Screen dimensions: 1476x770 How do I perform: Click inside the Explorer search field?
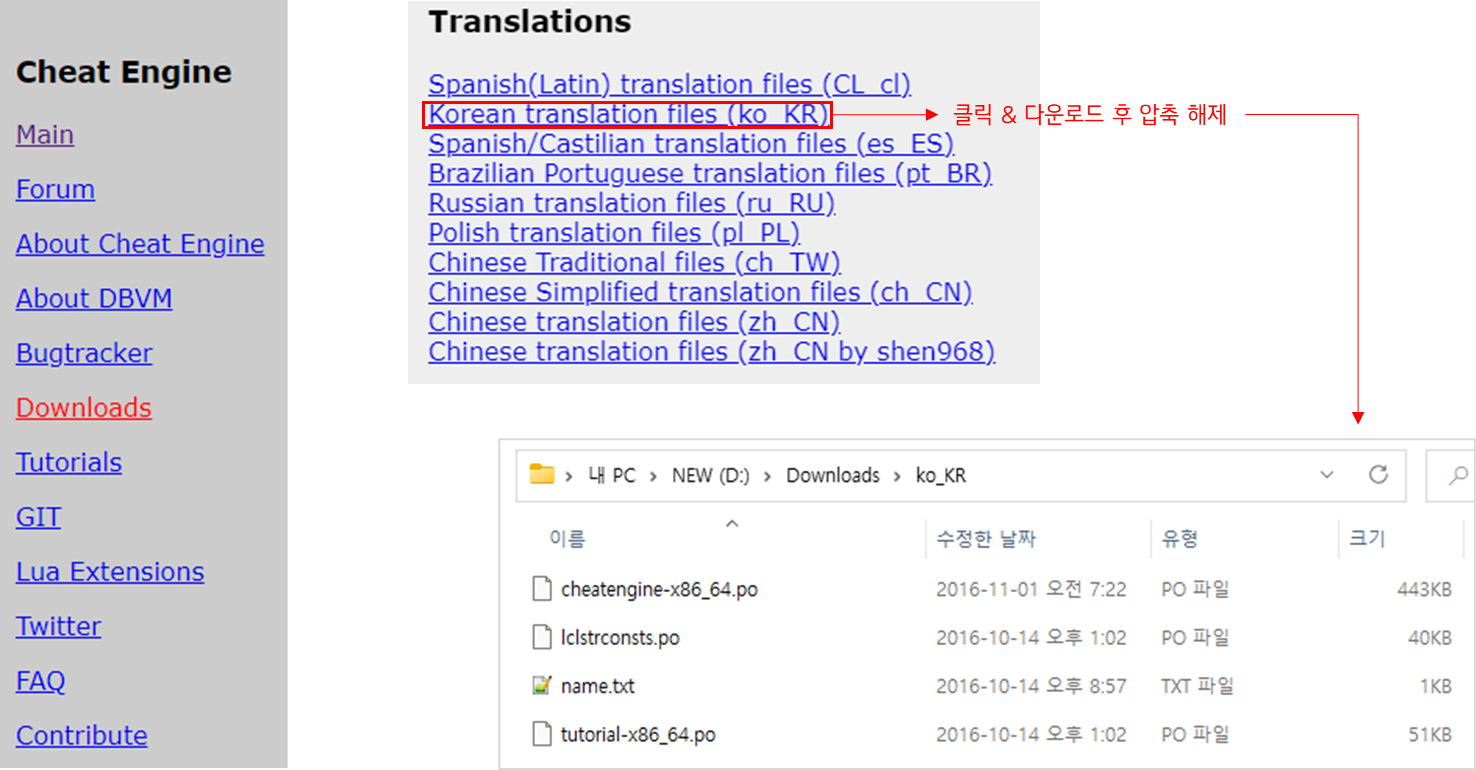pos(1453,476)
